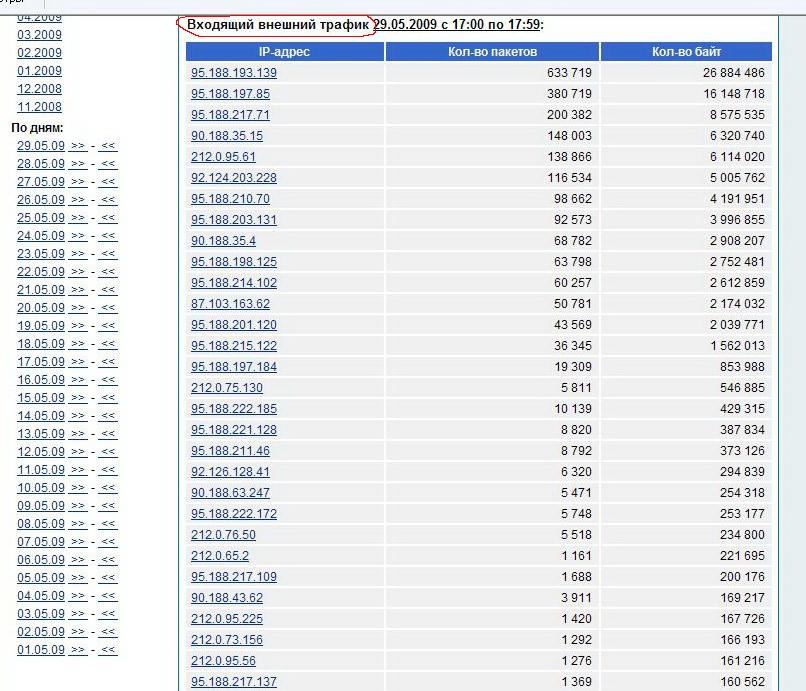Image resolution: width=806 pixels, height=691 pixels.
Task: Open IP address 95.188.197.184 link
Action: pos(233,367)
